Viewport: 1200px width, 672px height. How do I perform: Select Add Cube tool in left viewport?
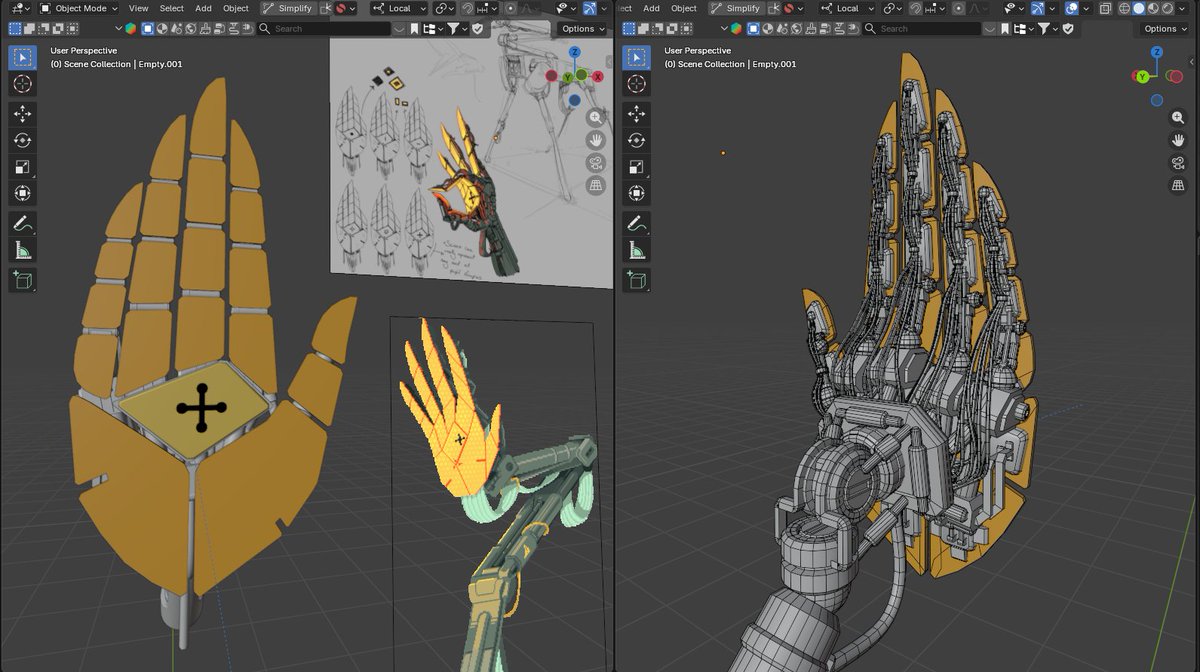(22, 280)
